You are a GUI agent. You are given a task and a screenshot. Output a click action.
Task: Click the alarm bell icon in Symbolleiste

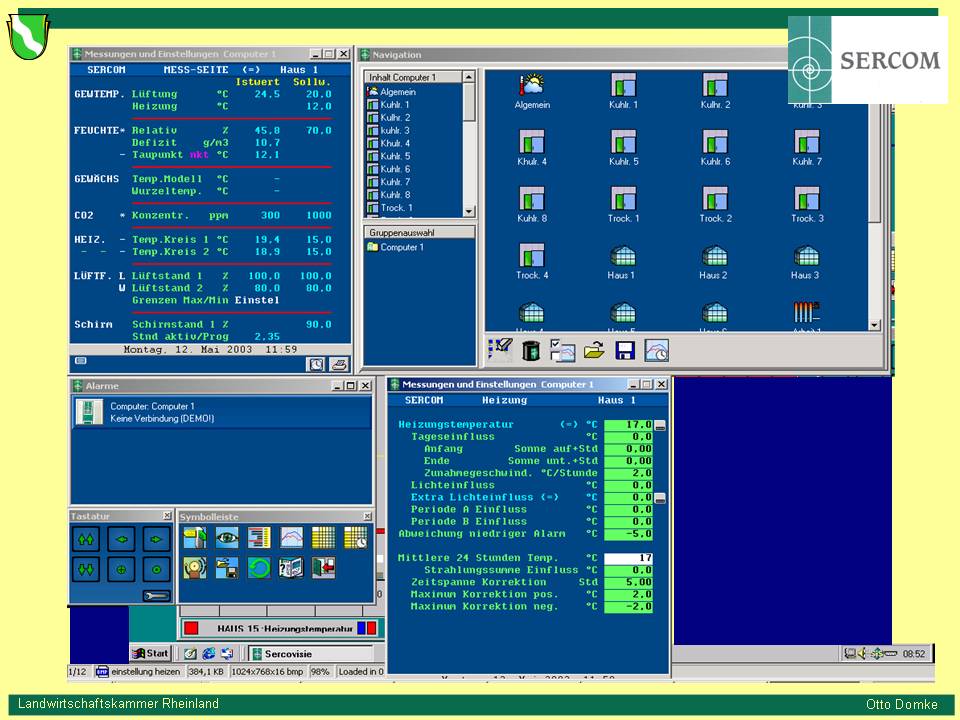pyautogui.click(x=195, y=568)
